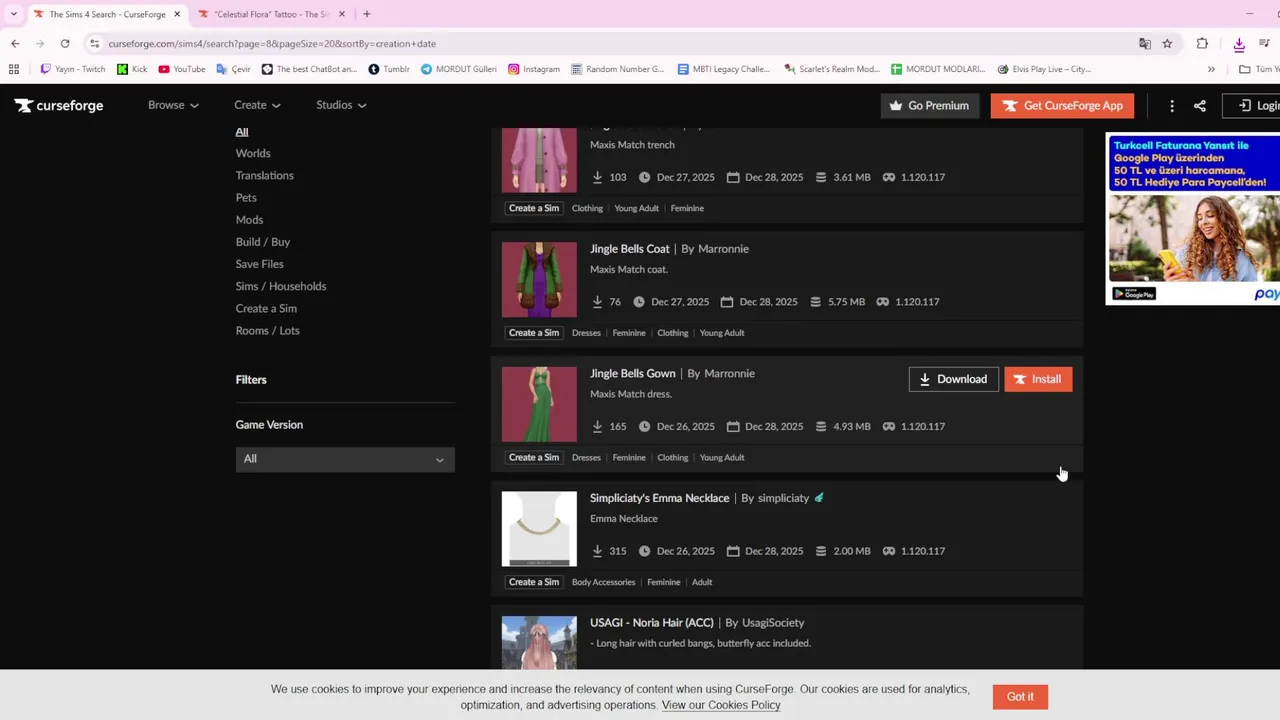This screenshot has width=1280, height=720.
Task: Open Random Number Generator bookmark
Action: pyautogui.click(x=618, y=69)
